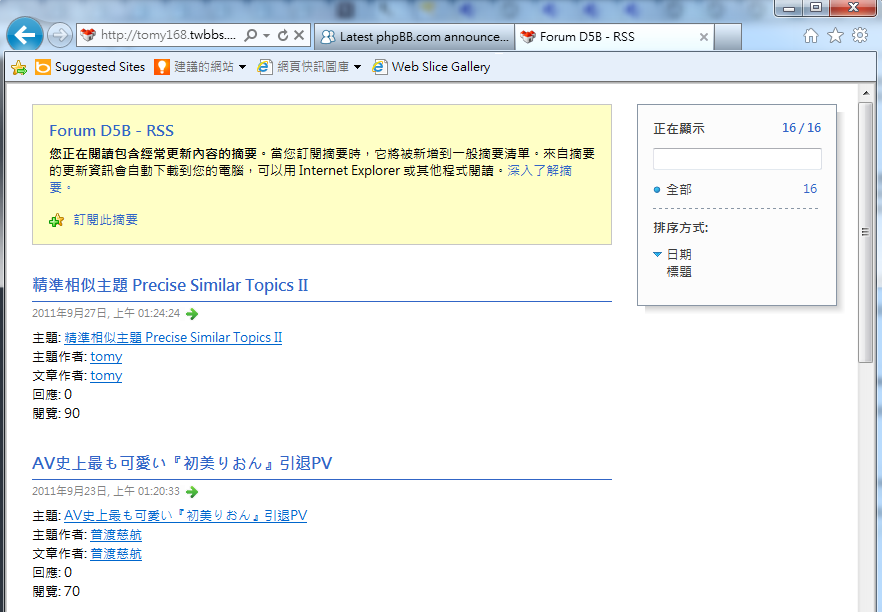Click the browser Back arrow button
Screen dimensions: 882x612
coord(24,35)
